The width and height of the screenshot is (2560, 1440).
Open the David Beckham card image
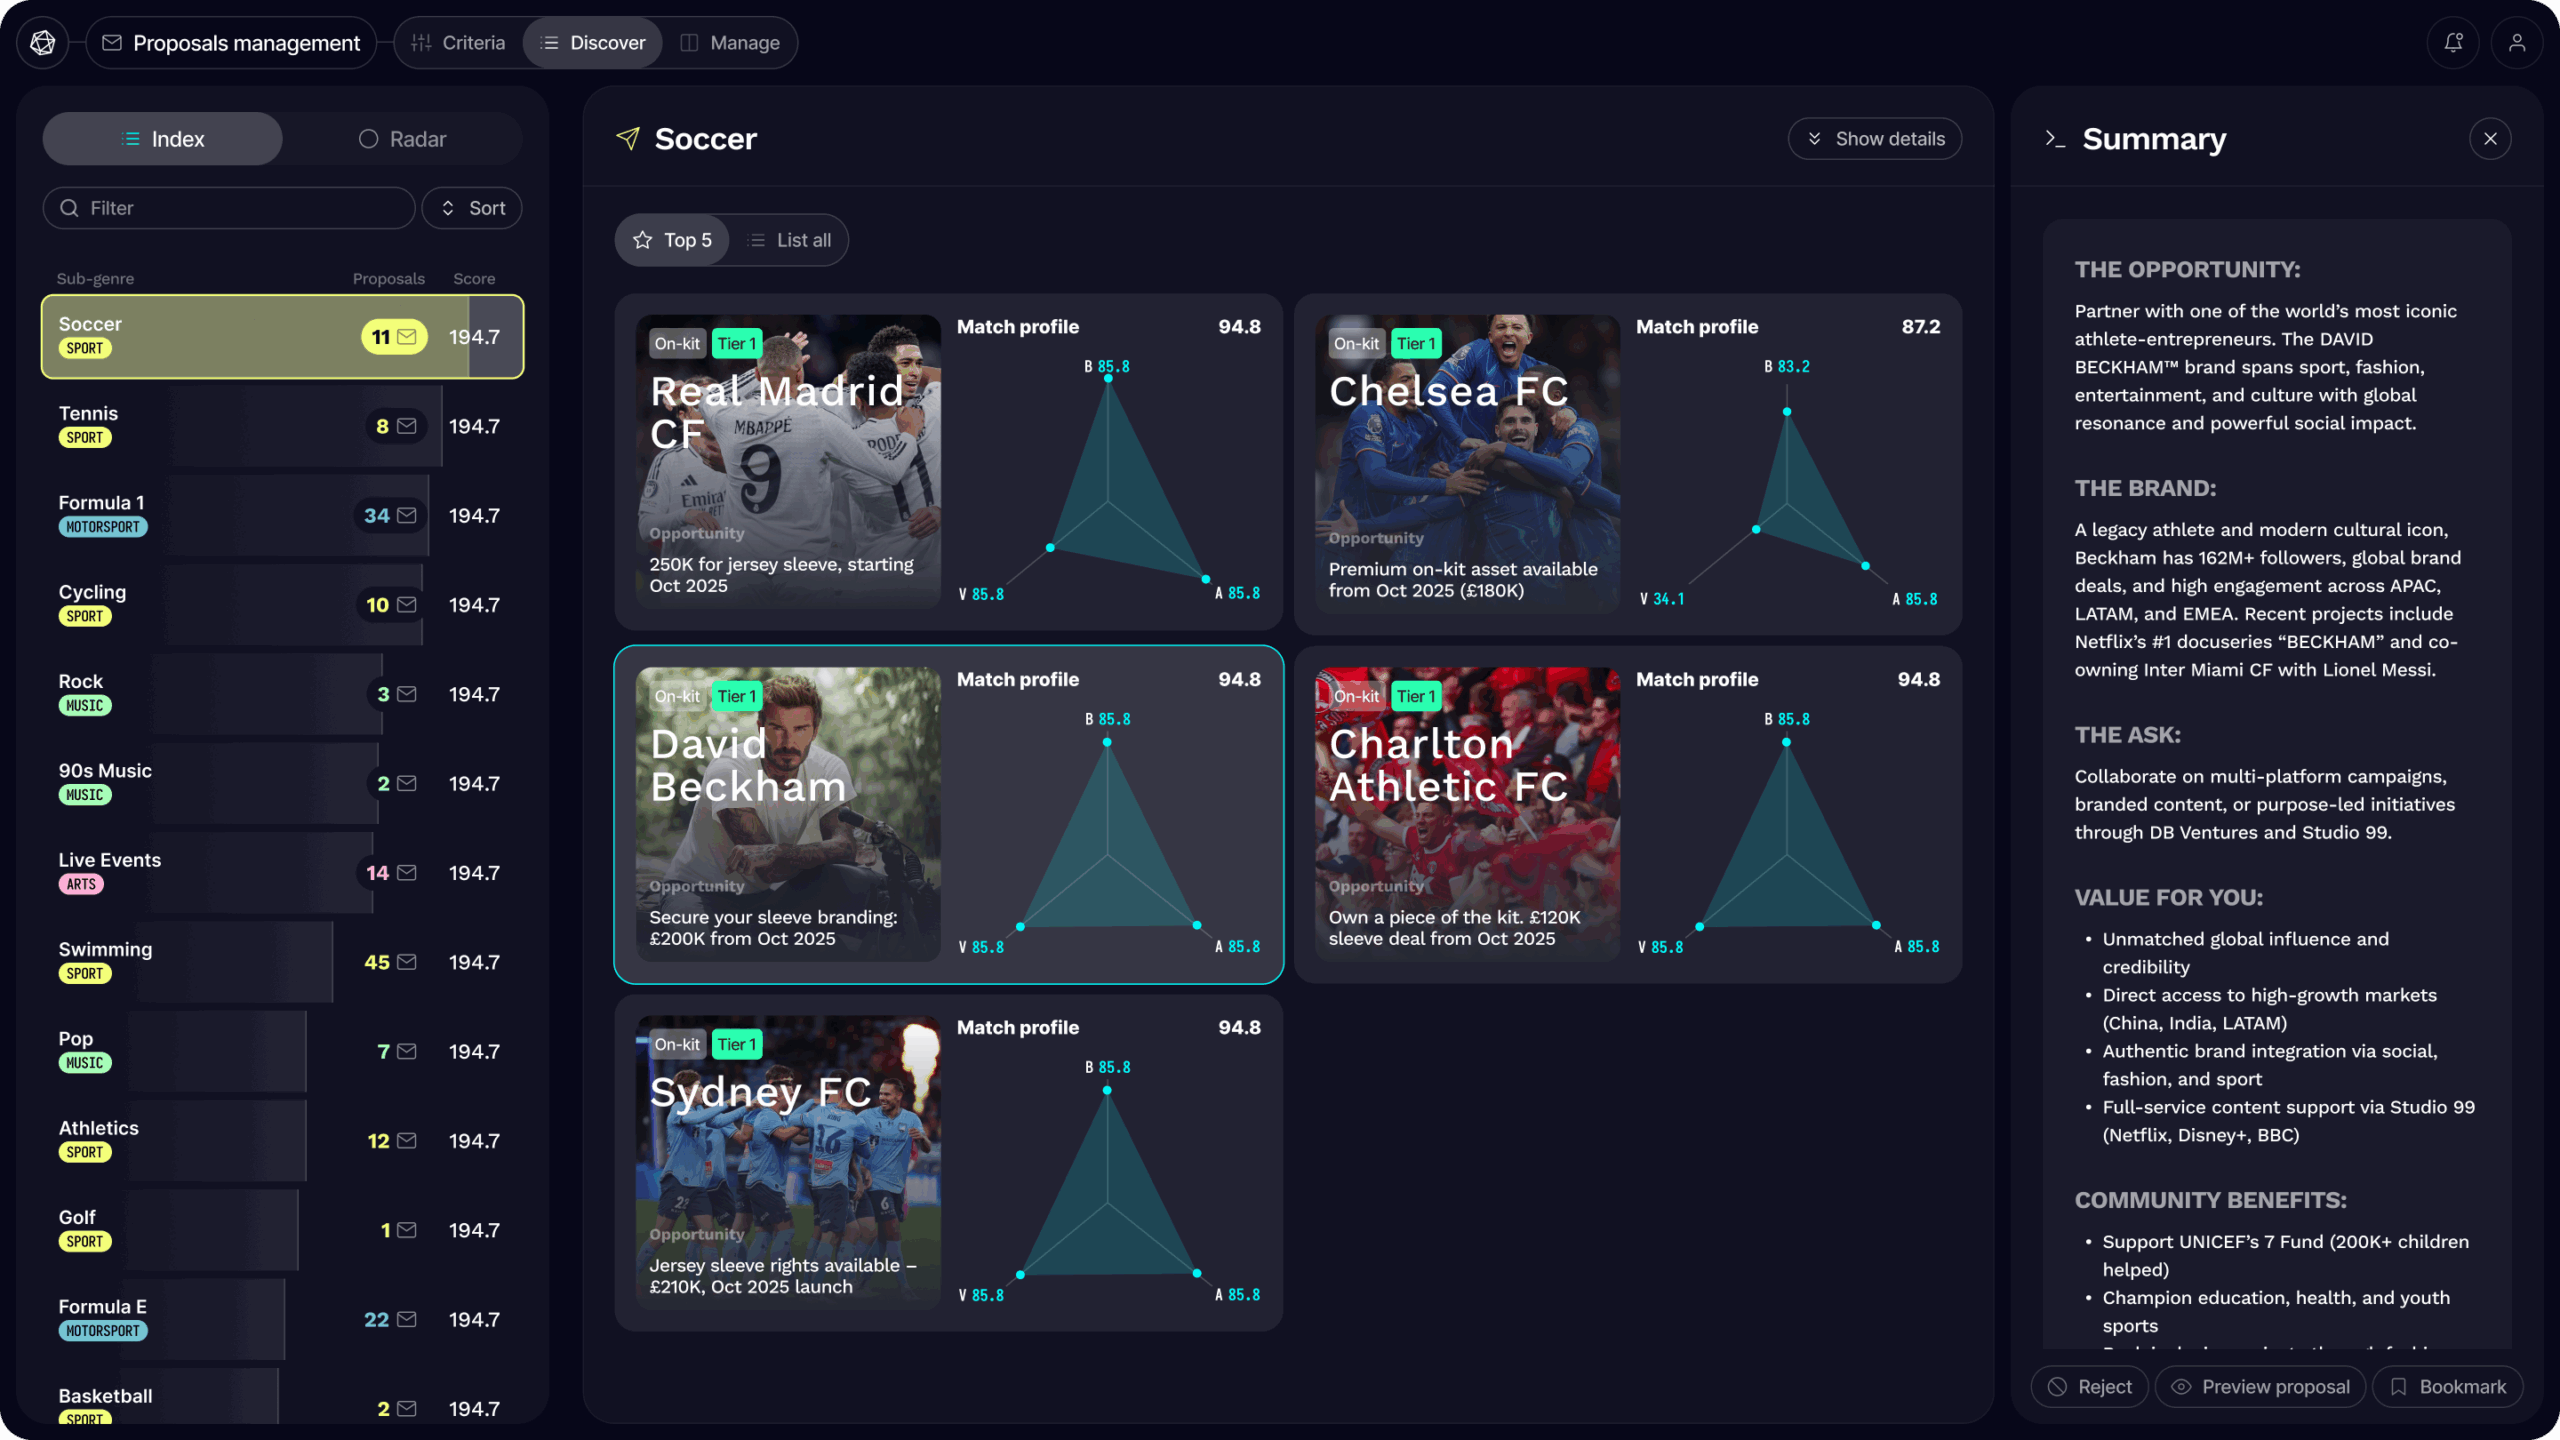[x=788, y=814]
